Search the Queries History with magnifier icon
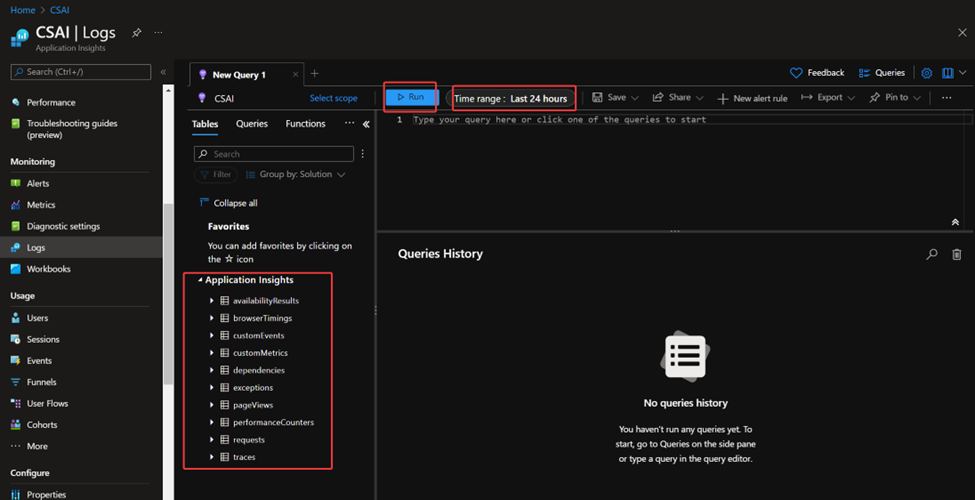The image size is (975, 500). point(931,254)
